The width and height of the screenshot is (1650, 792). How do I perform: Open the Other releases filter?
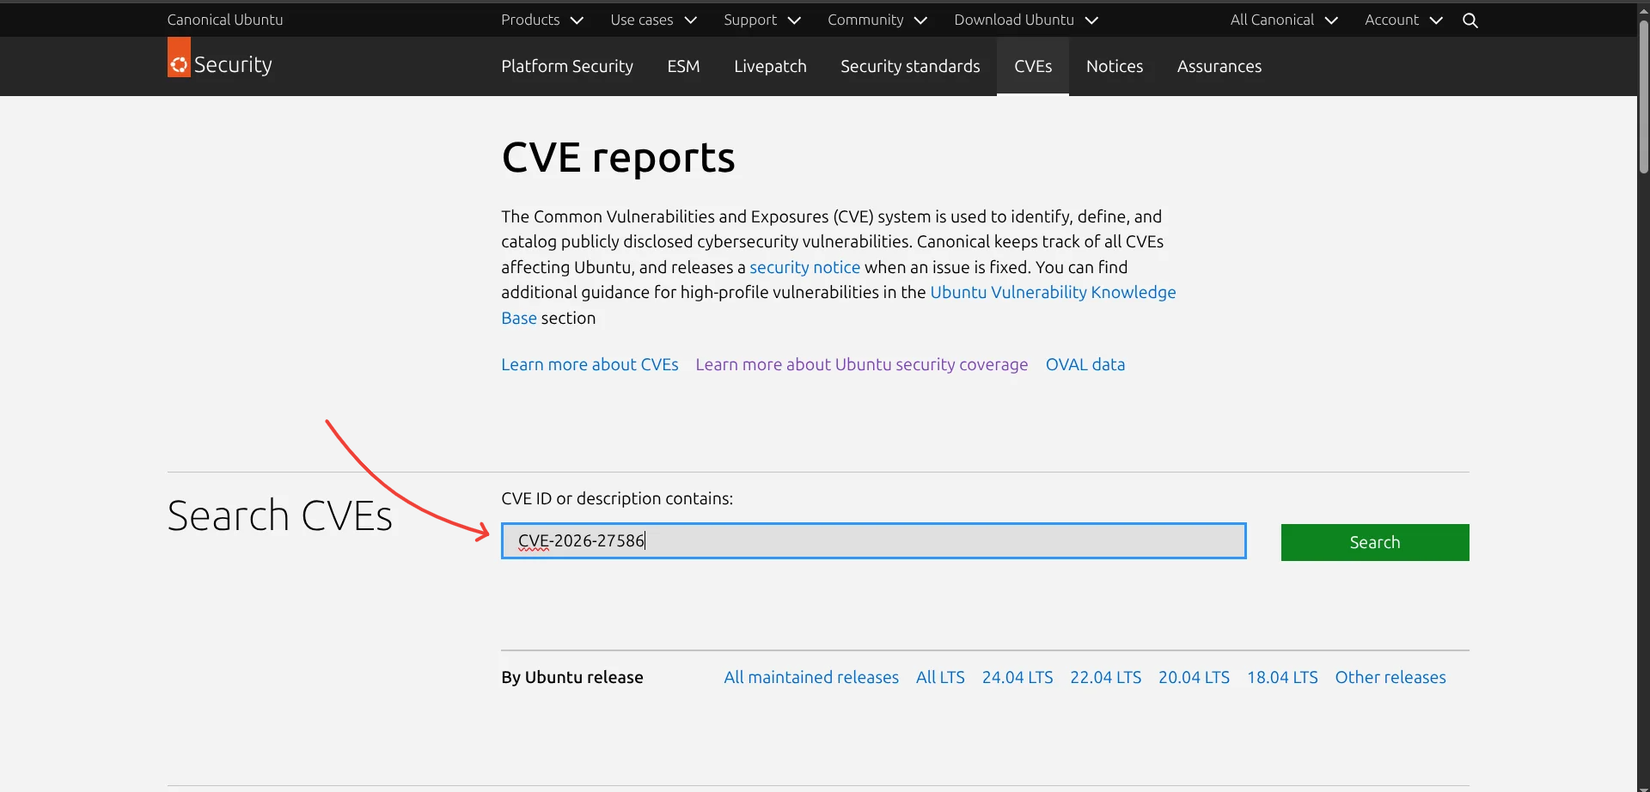(x=1390, y=677)
